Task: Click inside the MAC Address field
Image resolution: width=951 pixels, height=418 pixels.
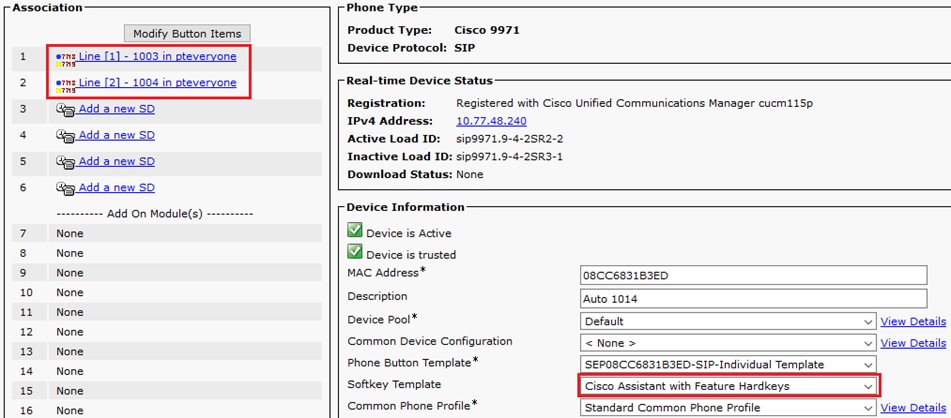Action: point(753,275)
